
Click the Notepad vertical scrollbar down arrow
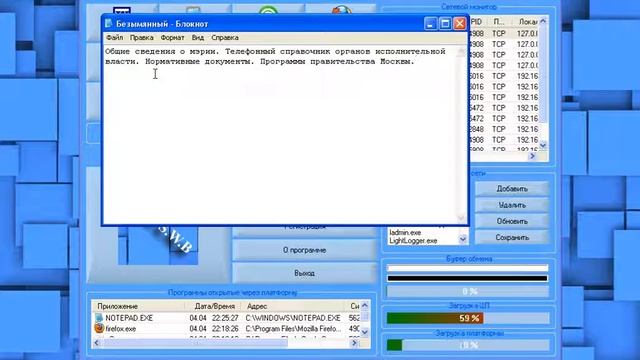[x=462, y=218]
